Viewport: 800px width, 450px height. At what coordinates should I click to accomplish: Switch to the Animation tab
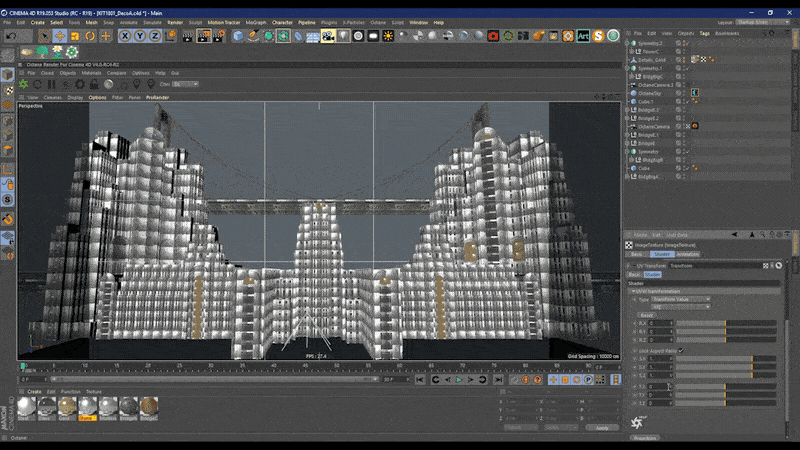pyautogui.click(x=687, y=254)
